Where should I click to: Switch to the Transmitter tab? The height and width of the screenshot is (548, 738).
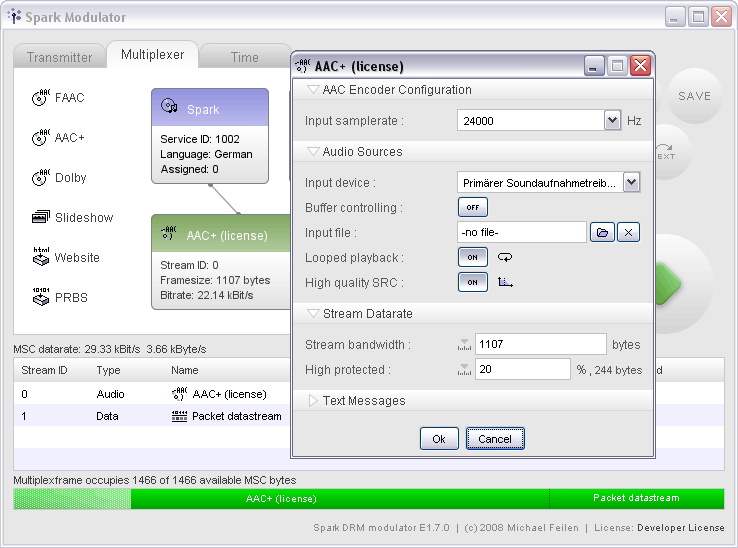point(59,57)
